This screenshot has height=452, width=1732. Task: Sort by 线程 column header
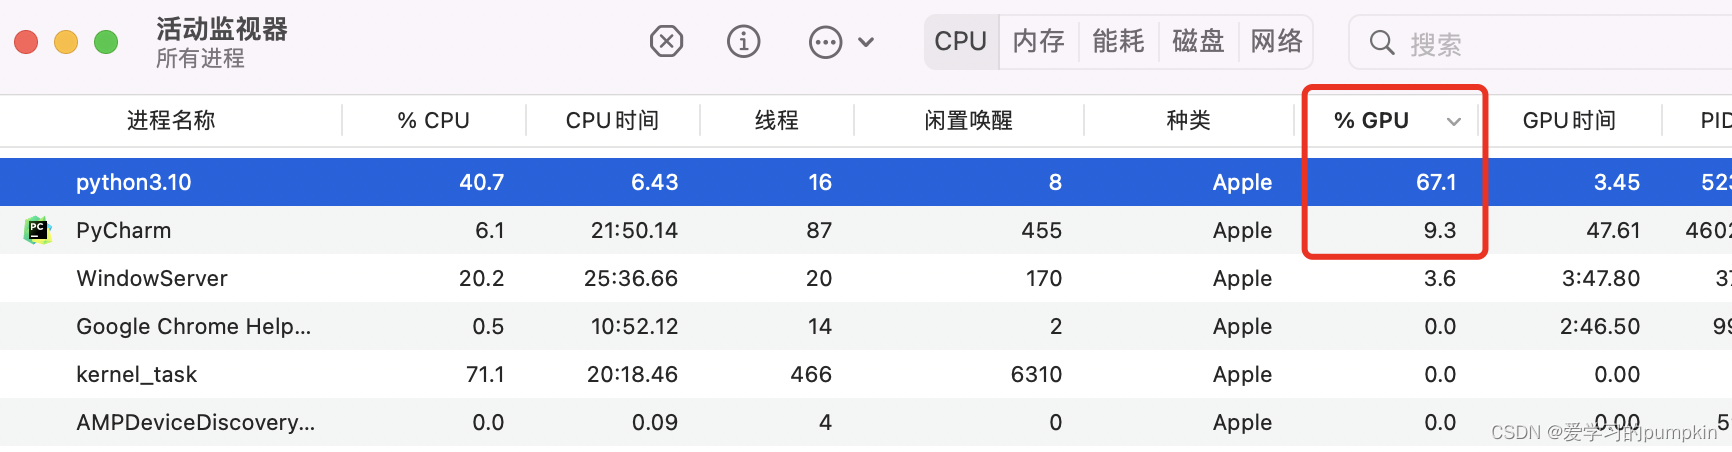pos(776,121)
